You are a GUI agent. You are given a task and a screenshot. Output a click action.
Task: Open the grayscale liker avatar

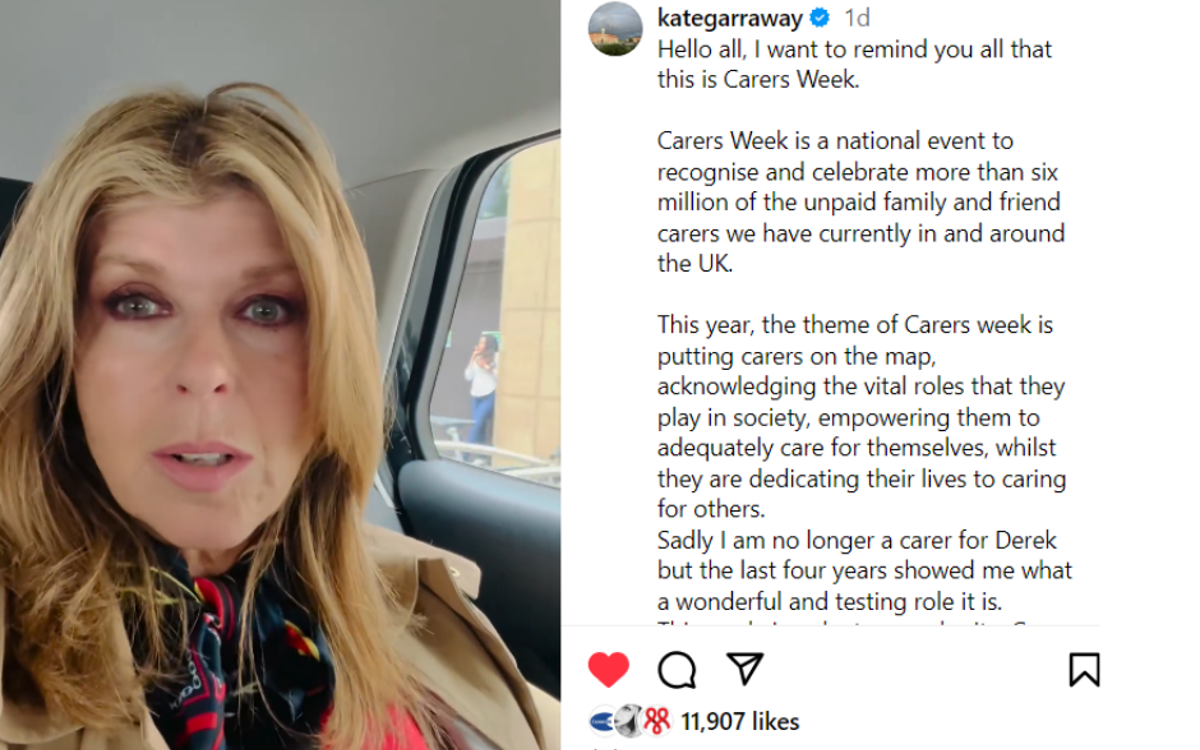coord(628,721)
